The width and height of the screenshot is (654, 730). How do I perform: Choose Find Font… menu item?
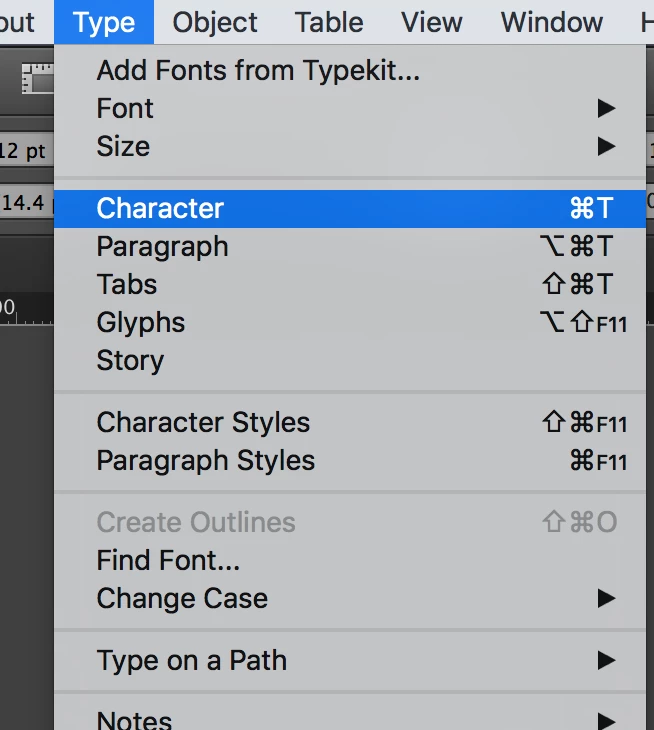coord(350,560)
